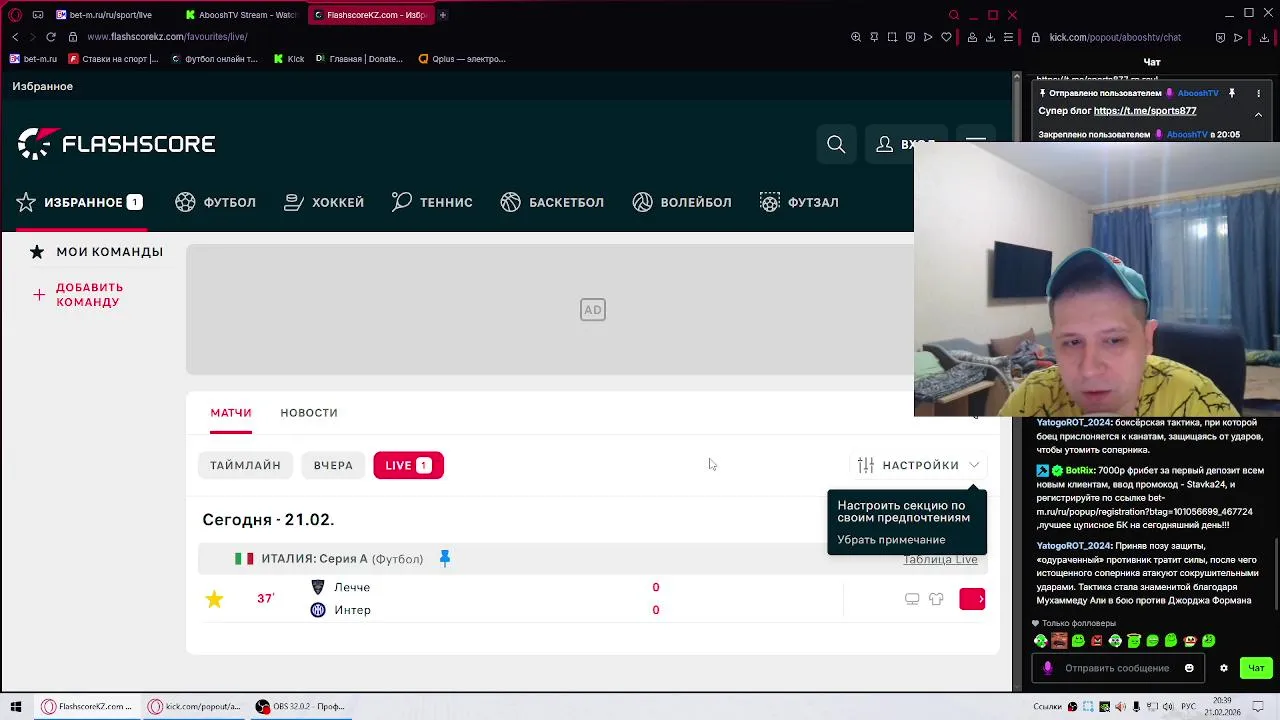Image resolution: width=1280 pixels, height=720 pixels.
Task: Open chat settings gear
Action: click(x=1223, y=668)
